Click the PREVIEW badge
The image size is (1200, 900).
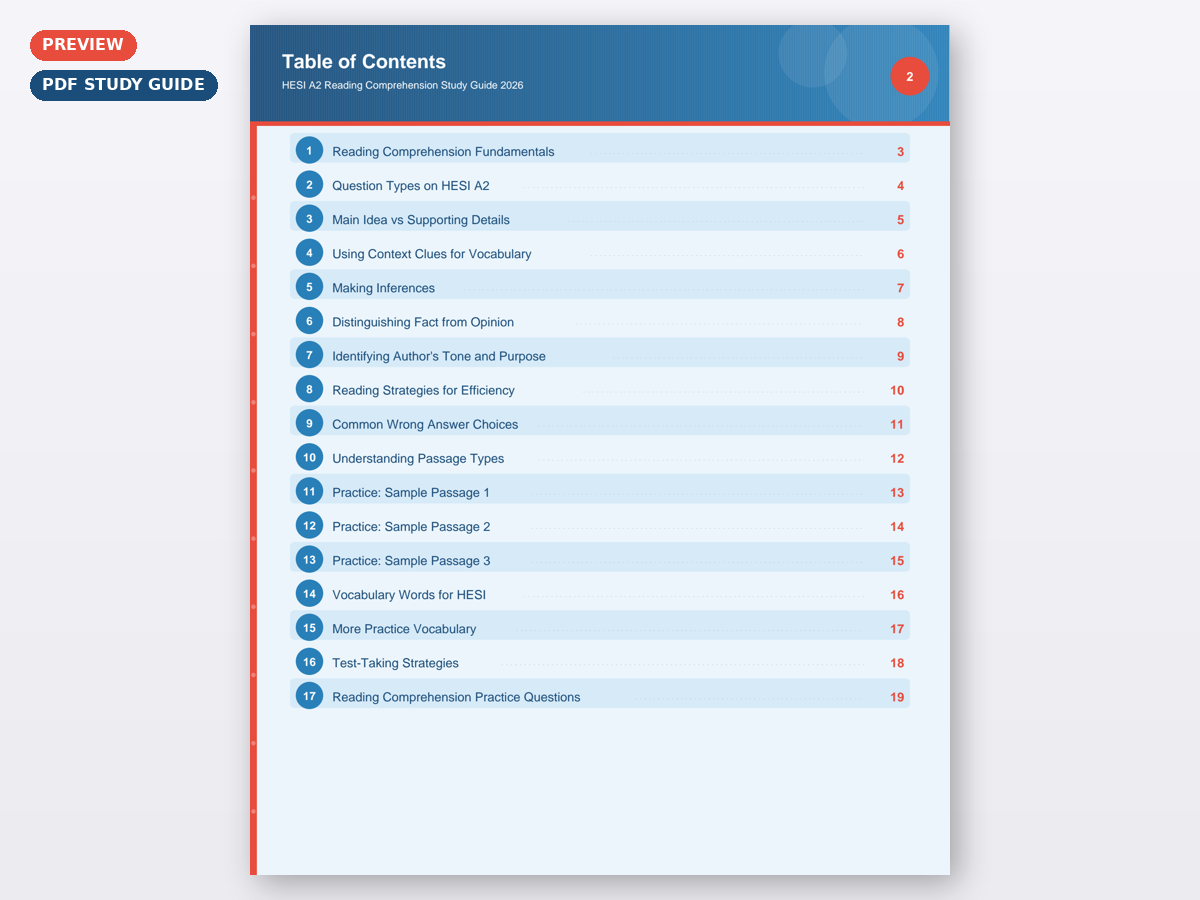[x=83, y=45]
